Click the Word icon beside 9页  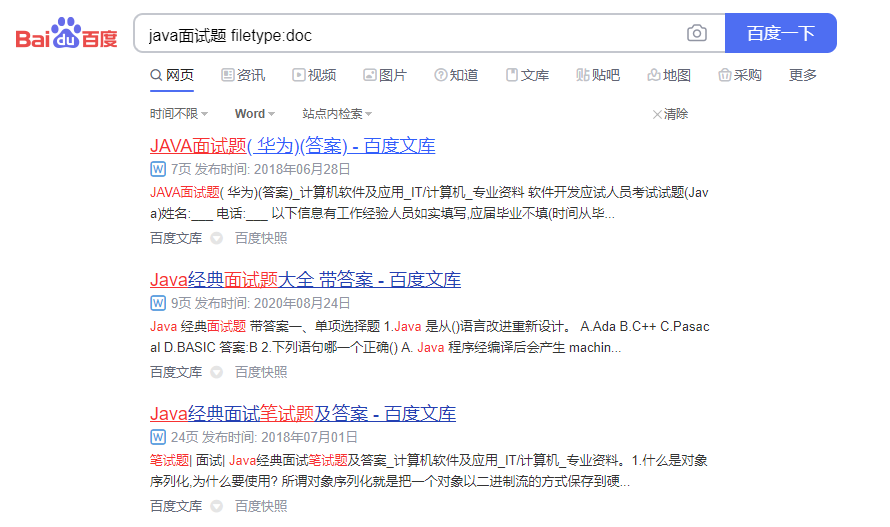(x=158, y=303)
